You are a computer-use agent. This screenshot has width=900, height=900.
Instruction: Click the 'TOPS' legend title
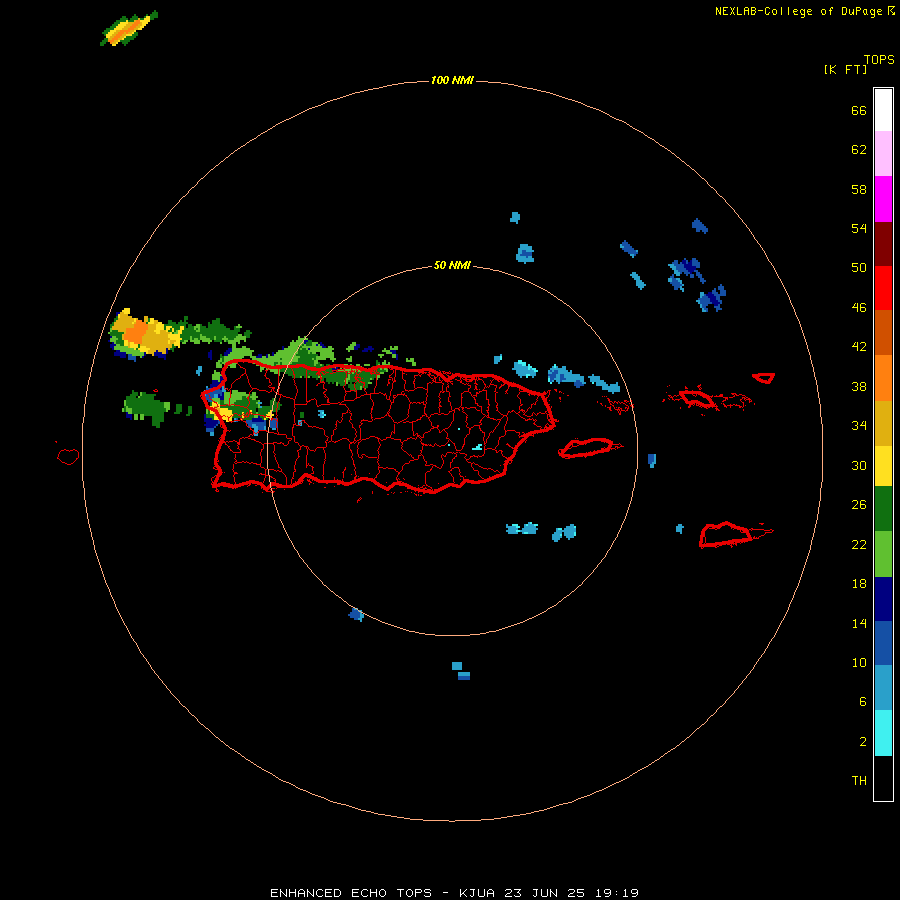click(879, 59)
